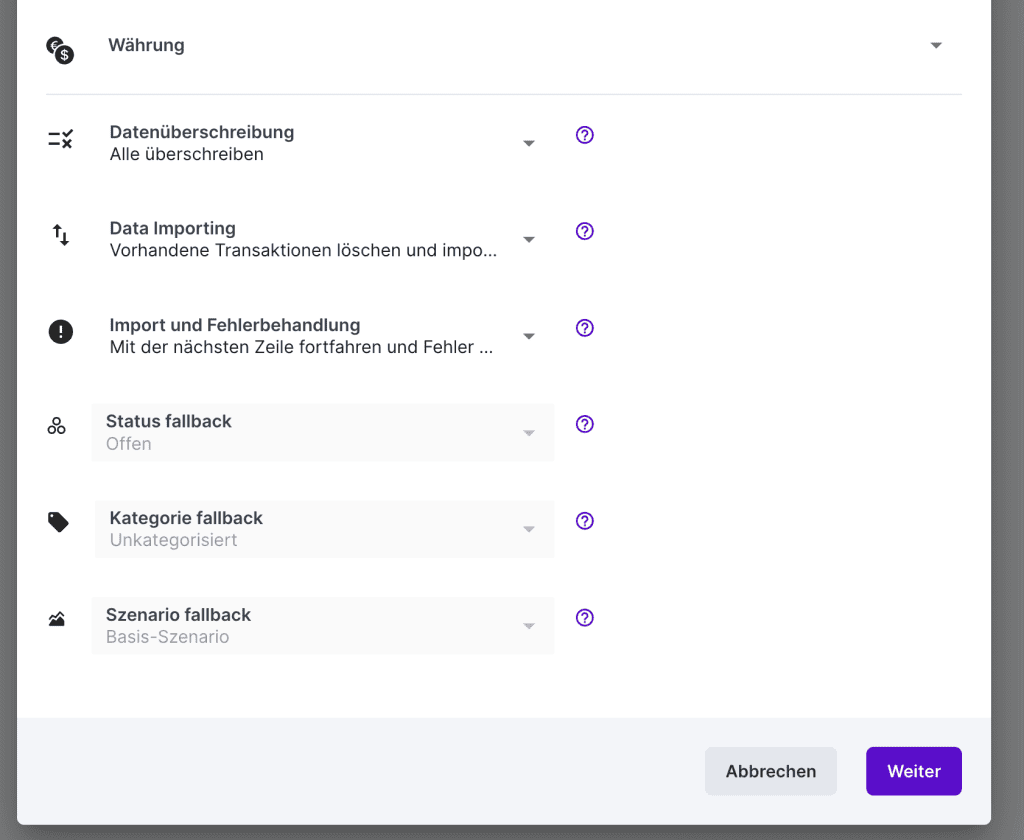This screenshot has width=1024, height=840.
Task: Click the Datenüberschreibung overwrite icon
Action: click(60, 140)
